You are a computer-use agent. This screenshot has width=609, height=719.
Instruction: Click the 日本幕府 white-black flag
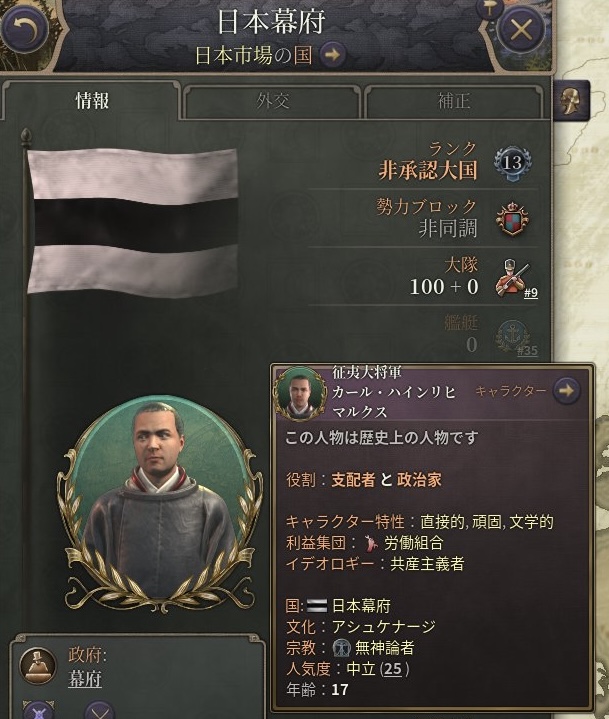click(132, 221)
